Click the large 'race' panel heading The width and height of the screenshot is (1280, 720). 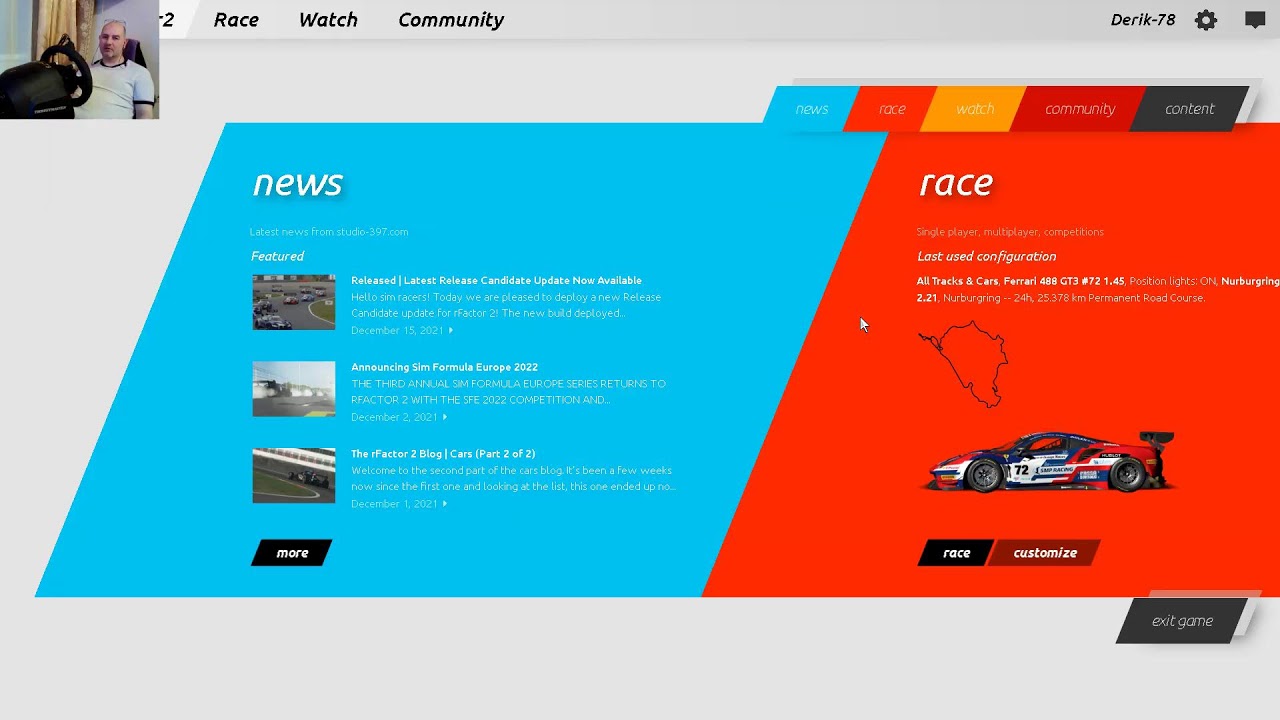(x=956, y=183)
